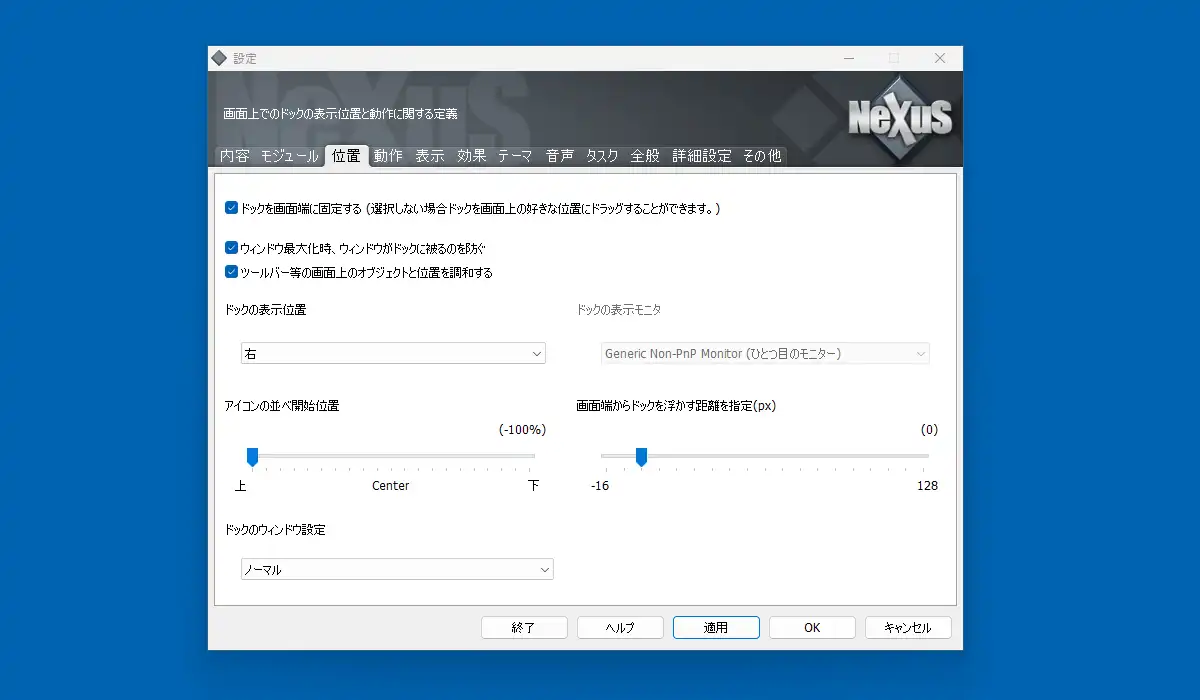The image size is (1200, 700).
Task: Open the その他 tab
Action: point(762,156)
